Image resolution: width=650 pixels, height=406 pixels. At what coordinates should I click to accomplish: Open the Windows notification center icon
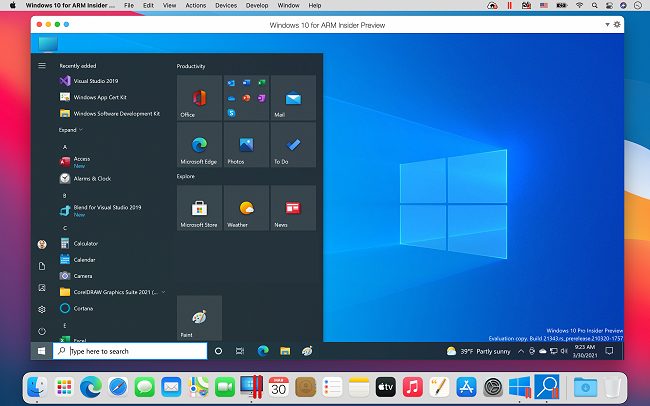(609, 351)
